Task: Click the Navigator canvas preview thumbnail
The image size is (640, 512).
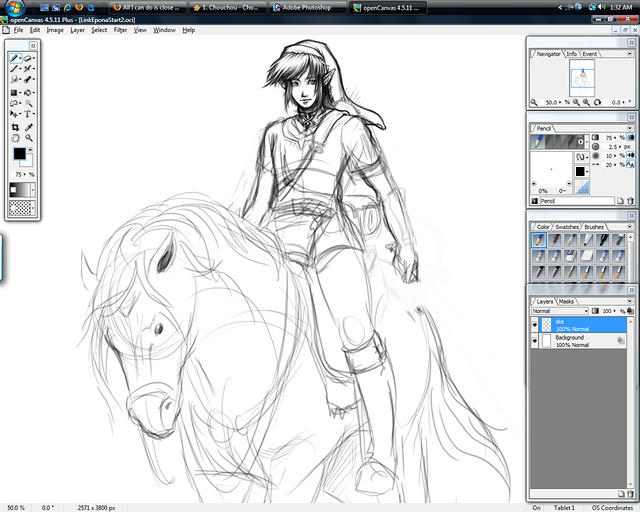Action: click(582, 78)
